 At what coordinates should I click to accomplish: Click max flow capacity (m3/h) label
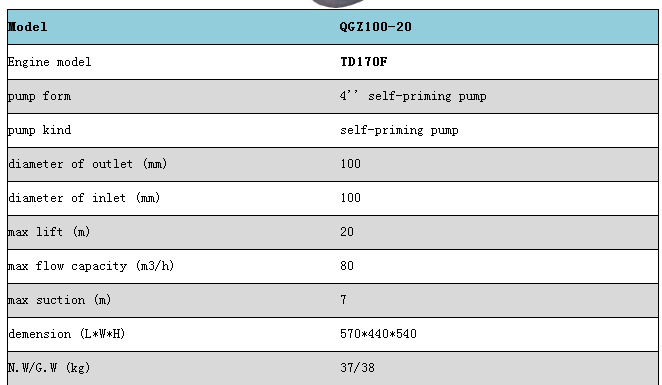coord(91,266)
